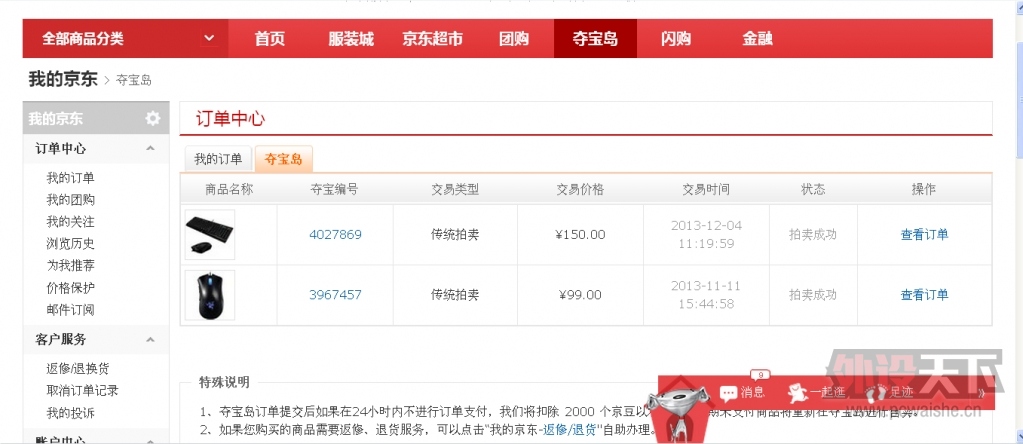Click the 夺宝岛 breadcrumb link

click(x=134, y=80)
